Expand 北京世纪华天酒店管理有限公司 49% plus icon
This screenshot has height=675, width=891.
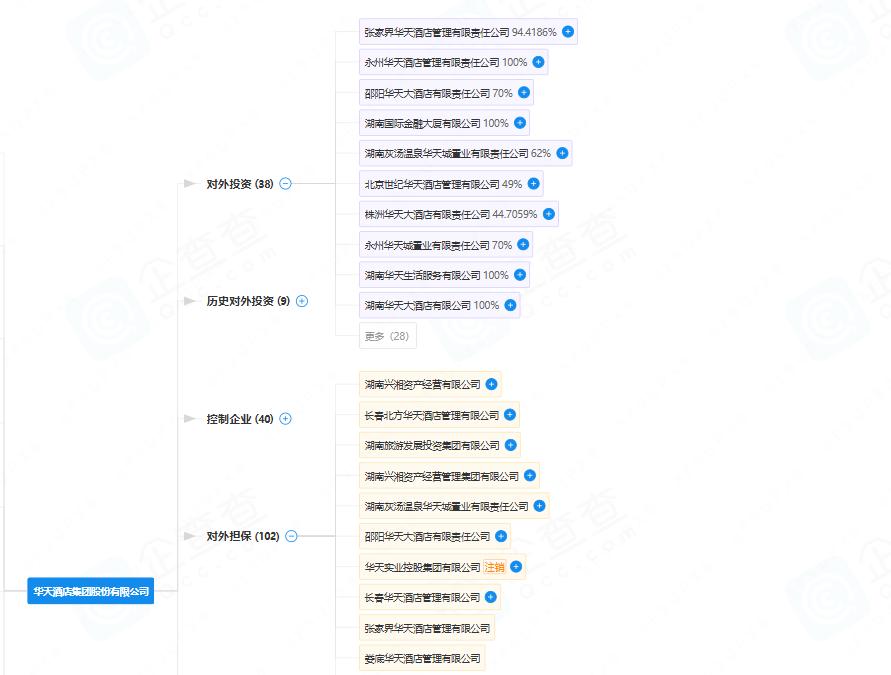[533, 184]
